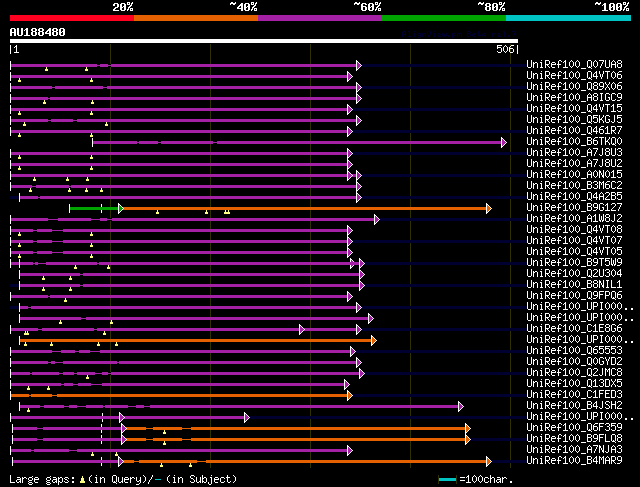The width and height of the screenshot is (640, 487).
Task: Click the ~100% scale label
Action: 611,7
